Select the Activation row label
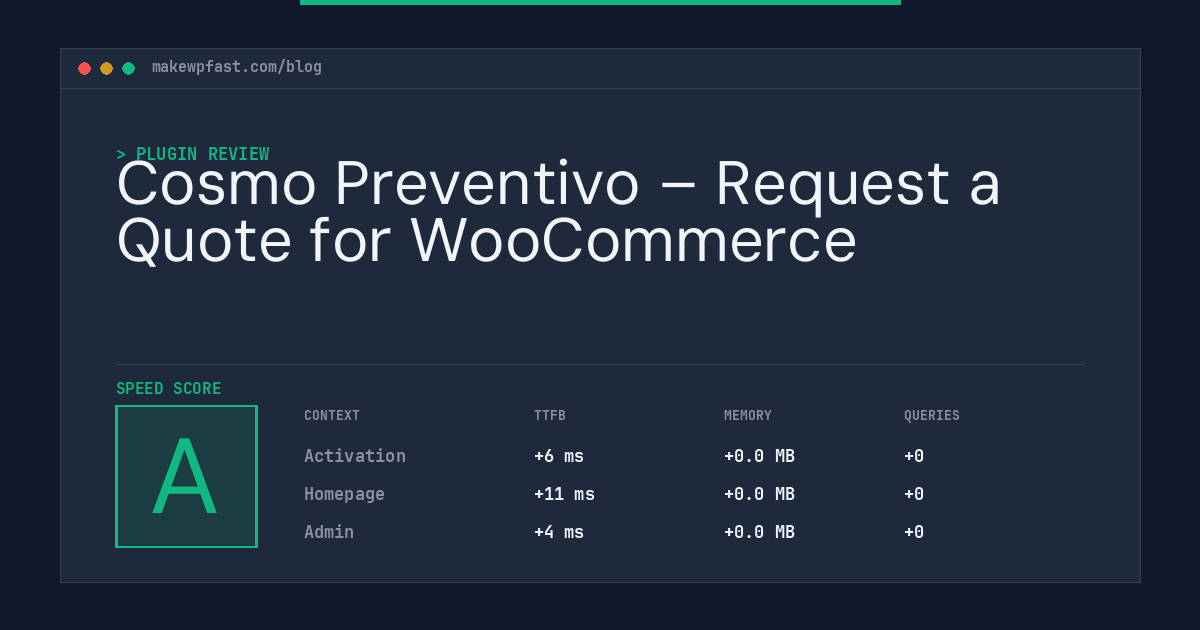This screenshot has height=630, width=1200. pyautogui.click(x=355, y=456)
